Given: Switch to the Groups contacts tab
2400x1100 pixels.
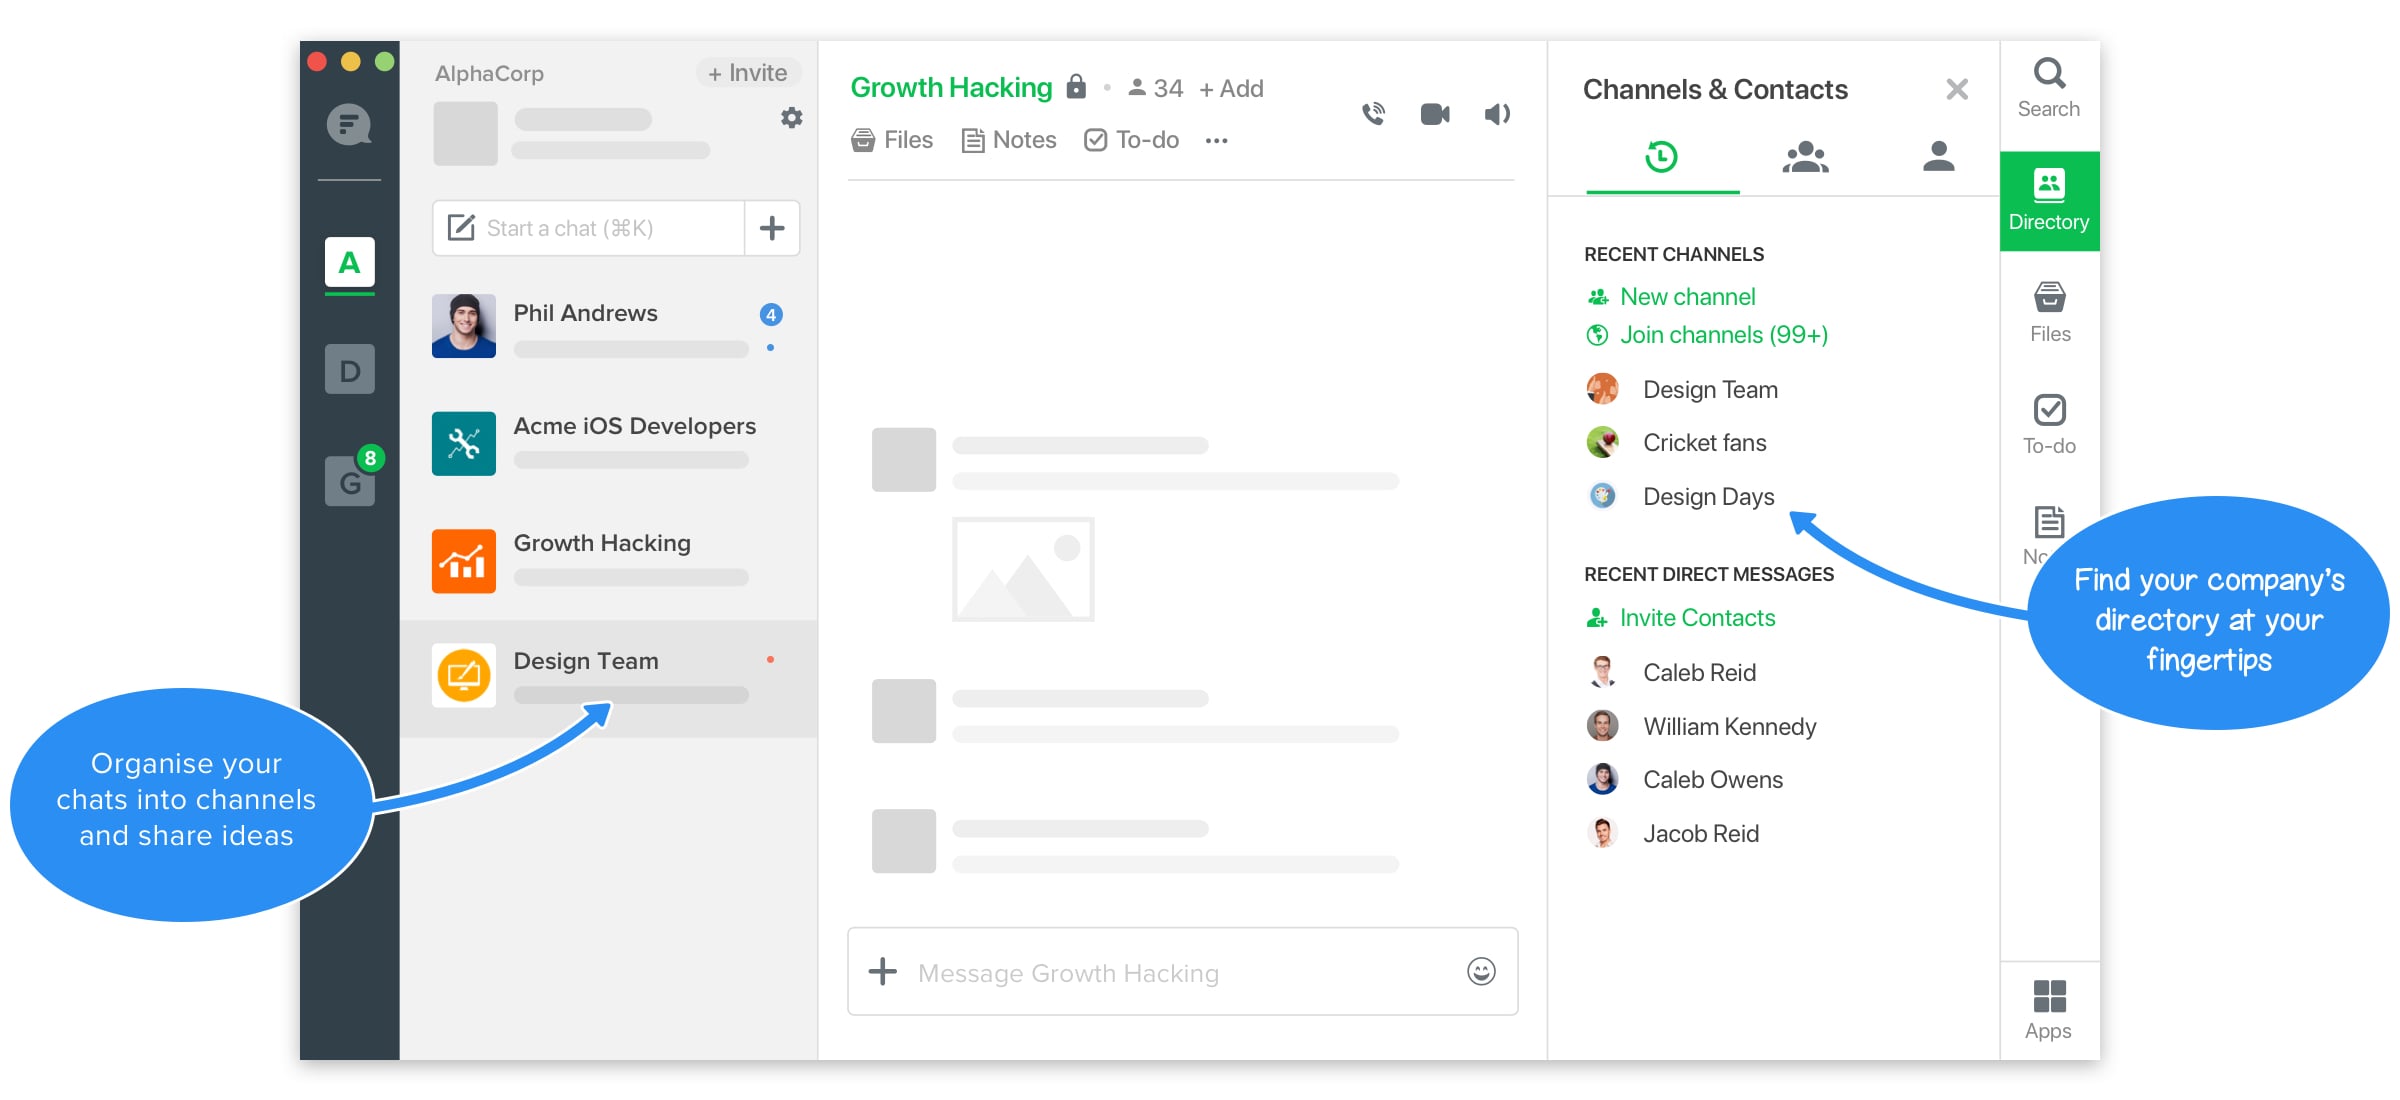Looking at the screenshot, I should point(1802,158).
